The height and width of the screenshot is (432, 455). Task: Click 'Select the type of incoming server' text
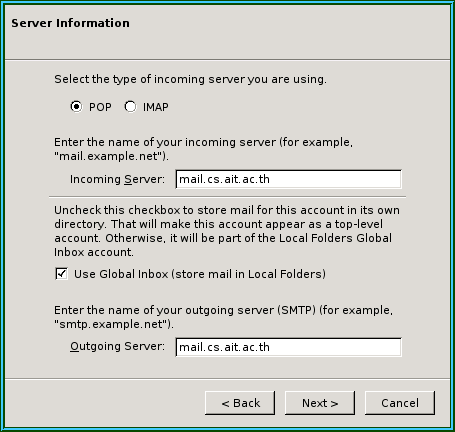pyautogui.click(x=190, y=79)
